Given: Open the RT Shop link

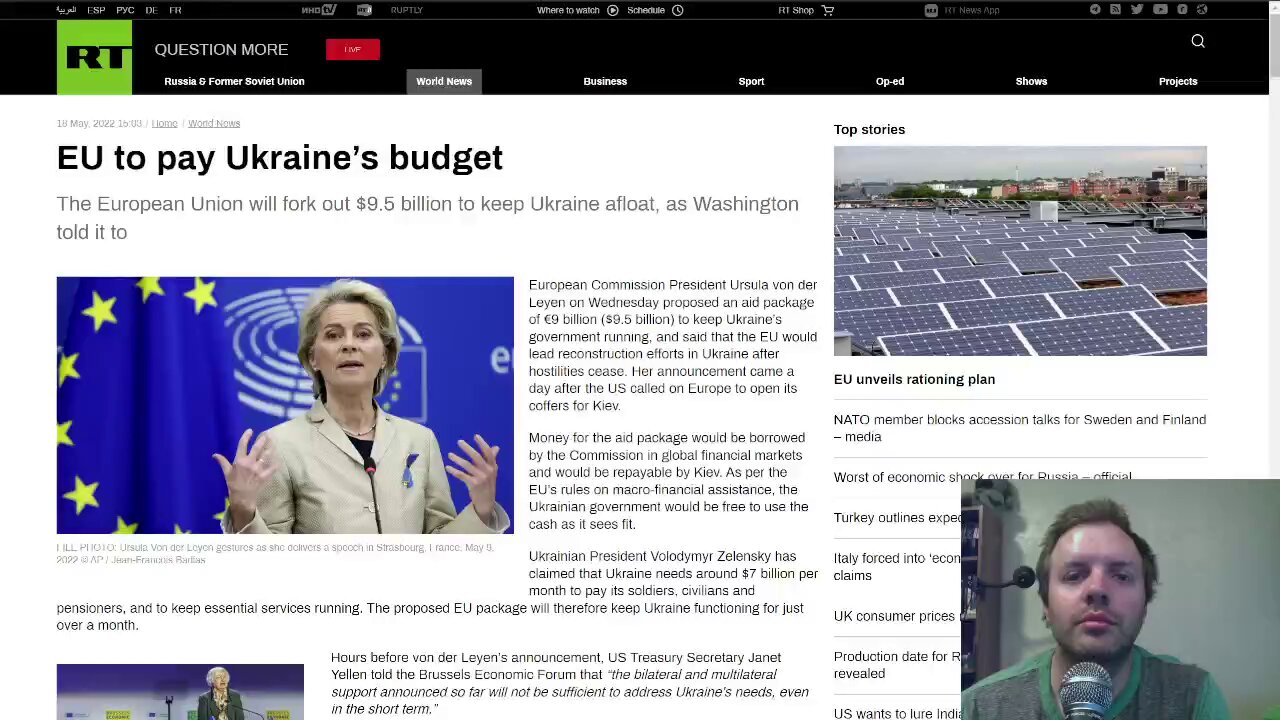Looking at the screenshot, I should (x=796, y=10).
